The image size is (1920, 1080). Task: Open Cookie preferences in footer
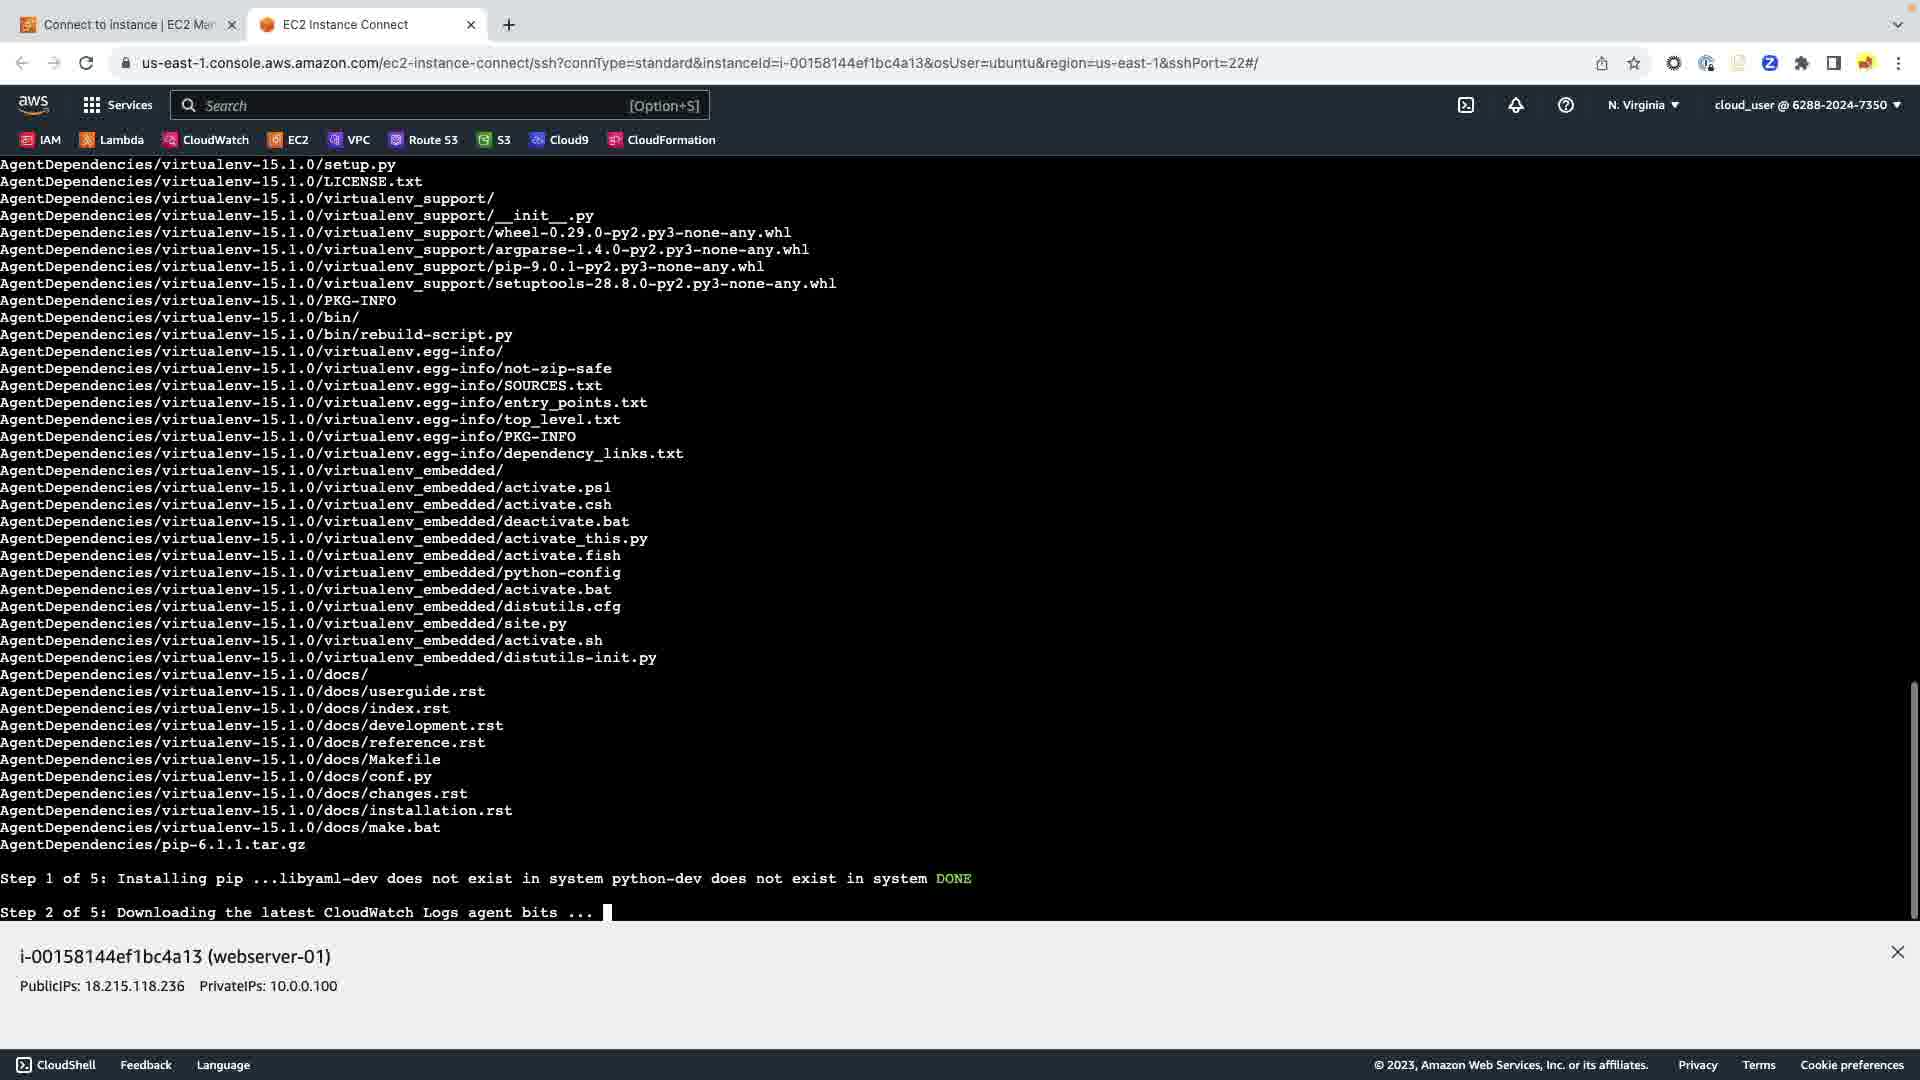click(1851, 1065)
